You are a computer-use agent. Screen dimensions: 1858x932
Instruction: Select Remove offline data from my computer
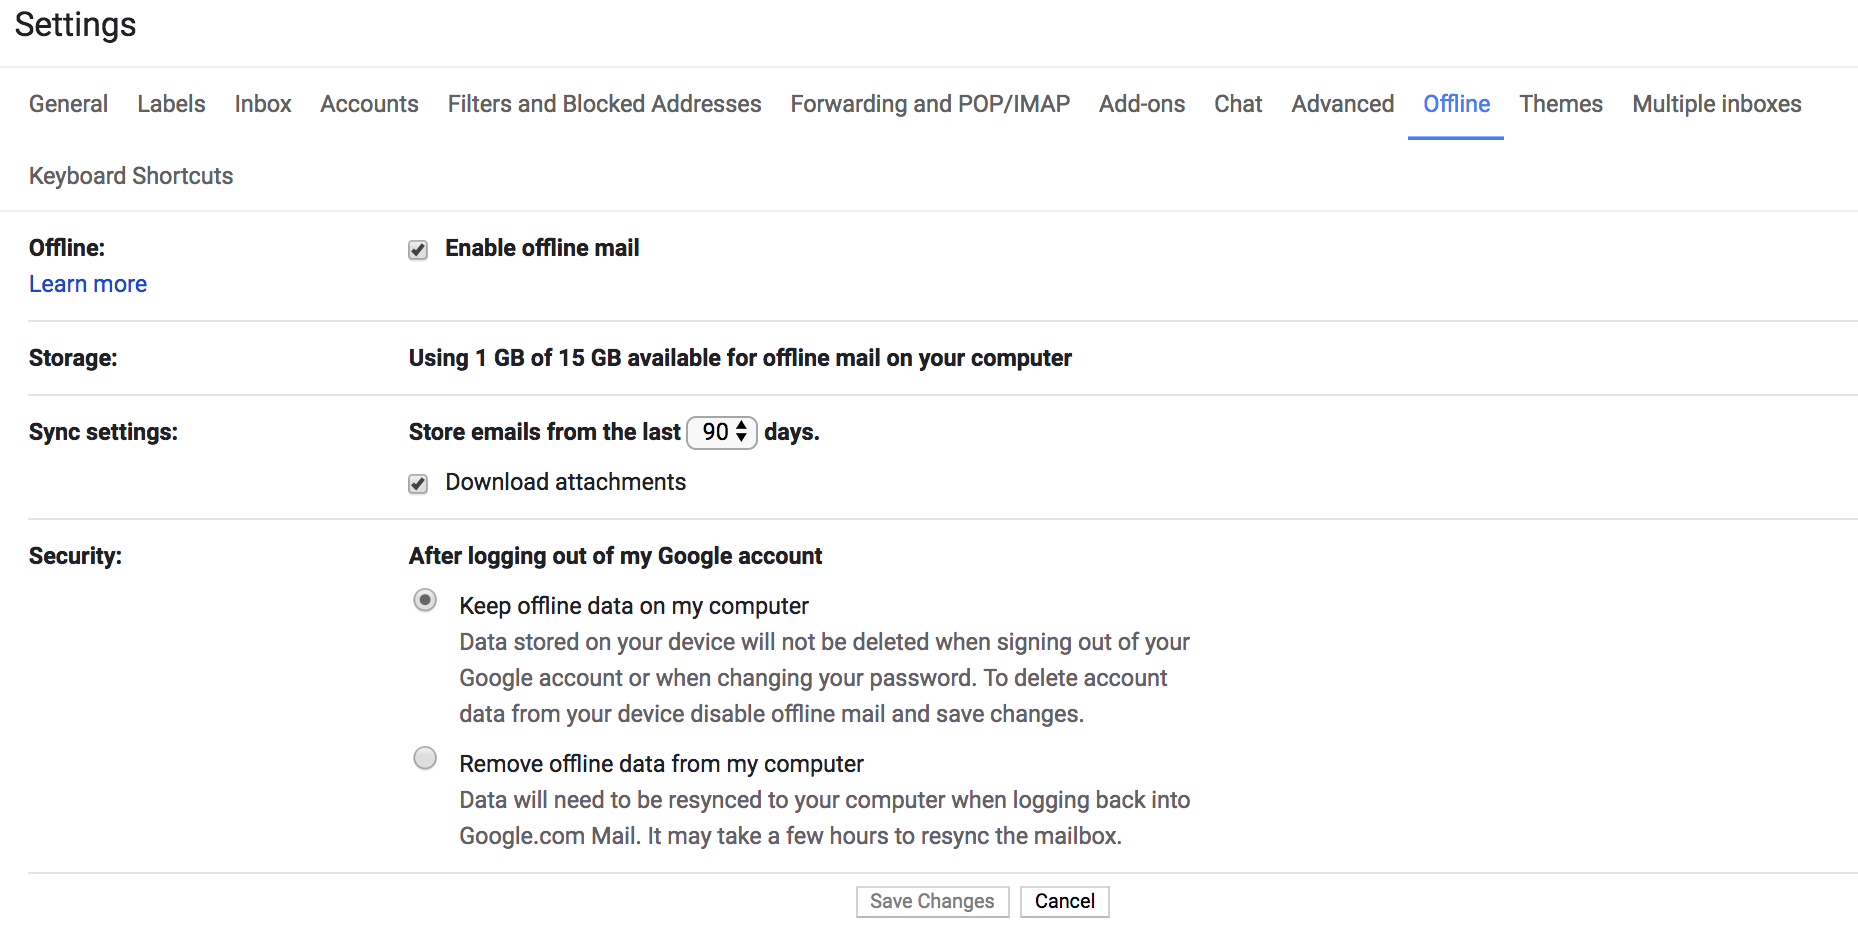click(x=425, y=758)
